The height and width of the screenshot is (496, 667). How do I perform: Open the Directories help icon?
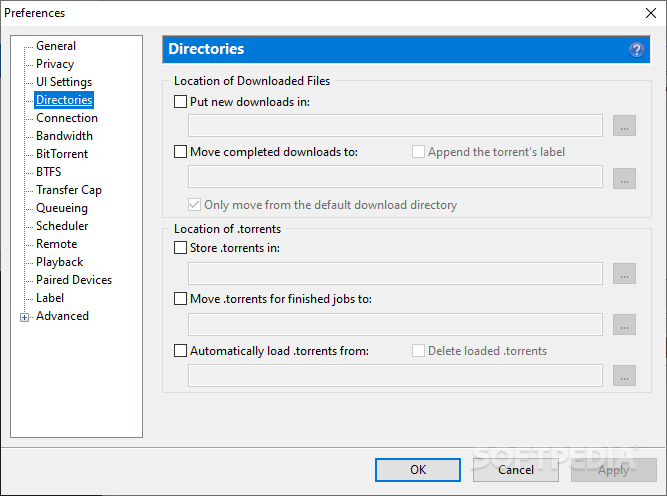[636, 50]
